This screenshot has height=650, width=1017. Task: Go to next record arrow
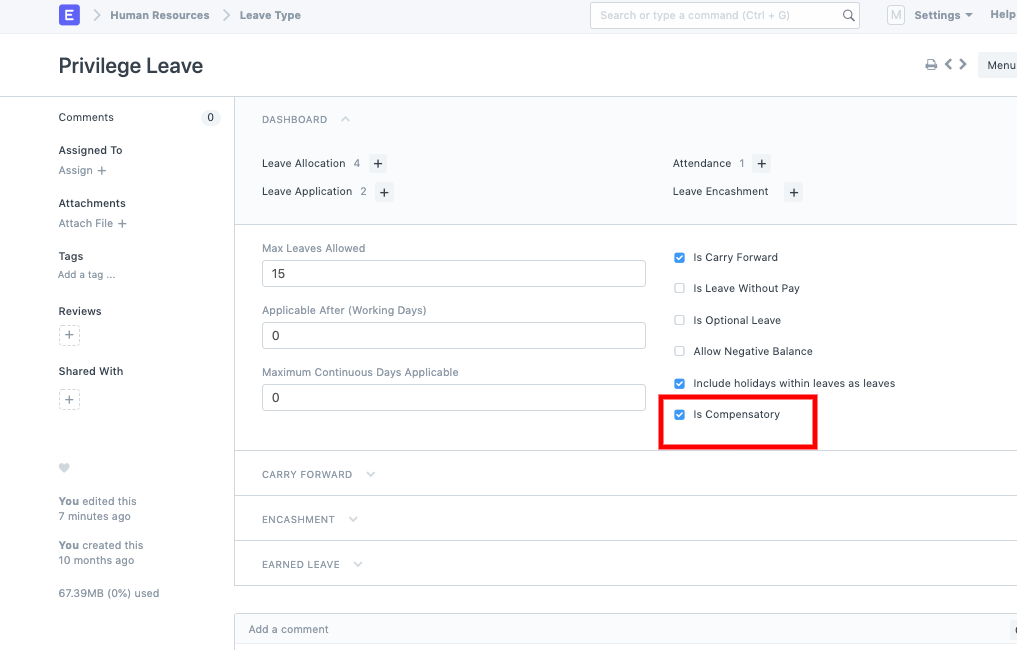coord(963,65)
